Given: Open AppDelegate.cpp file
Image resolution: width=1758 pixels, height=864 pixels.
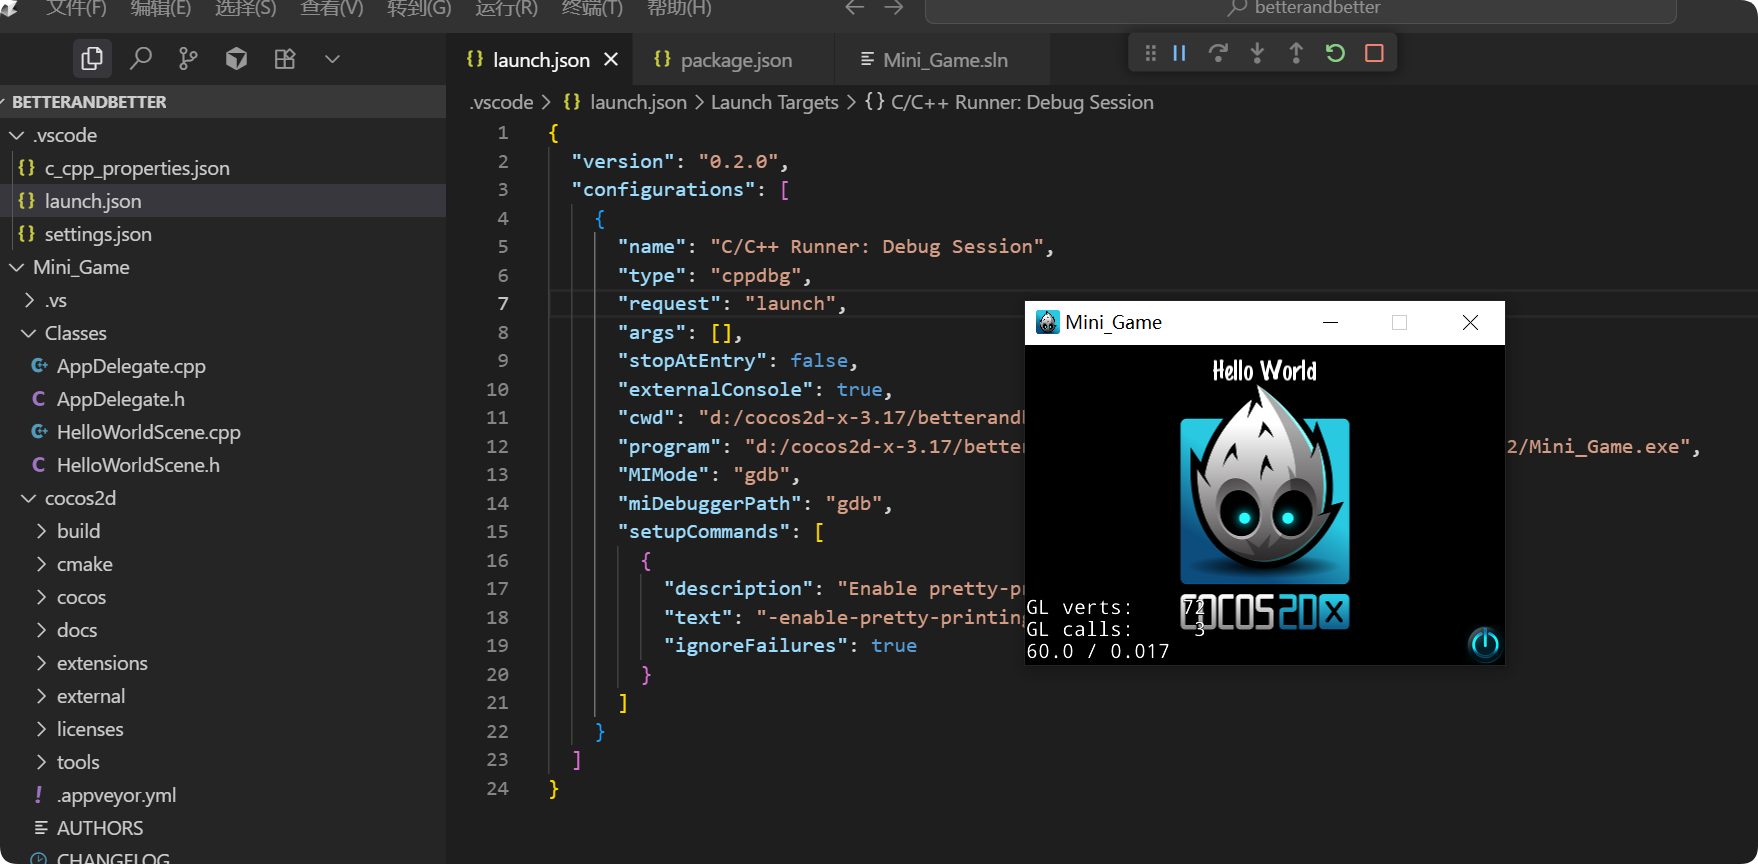Looking at the screenshot, I should 223,366.
